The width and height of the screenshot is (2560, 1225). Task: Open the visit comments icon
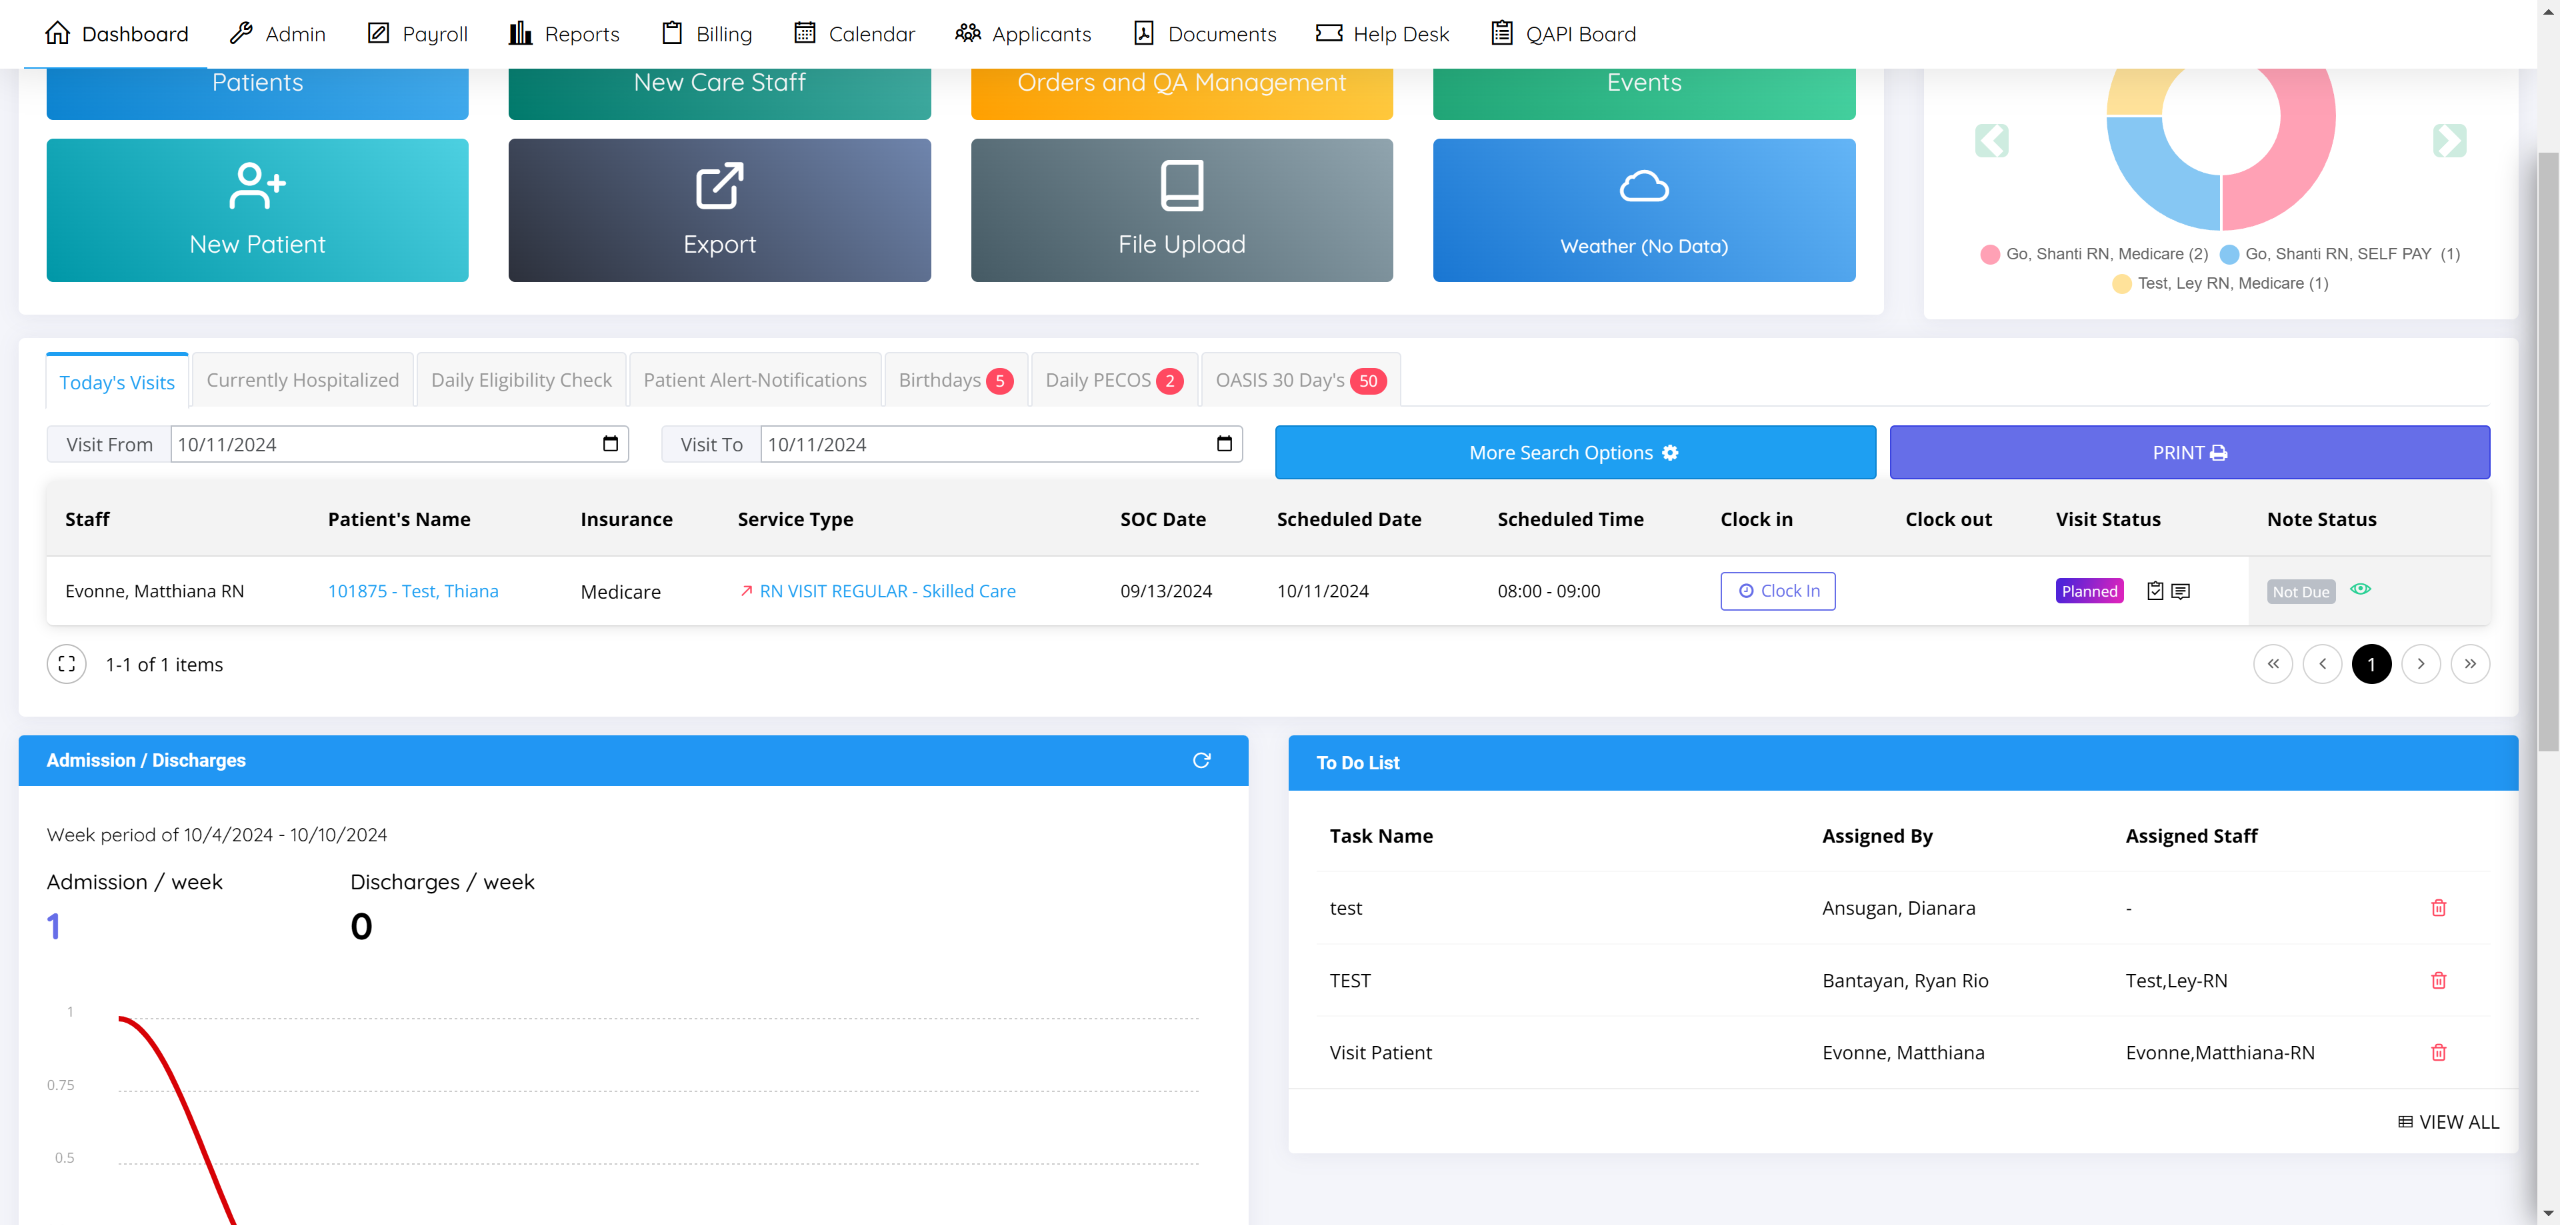(x=2181, y=591)
